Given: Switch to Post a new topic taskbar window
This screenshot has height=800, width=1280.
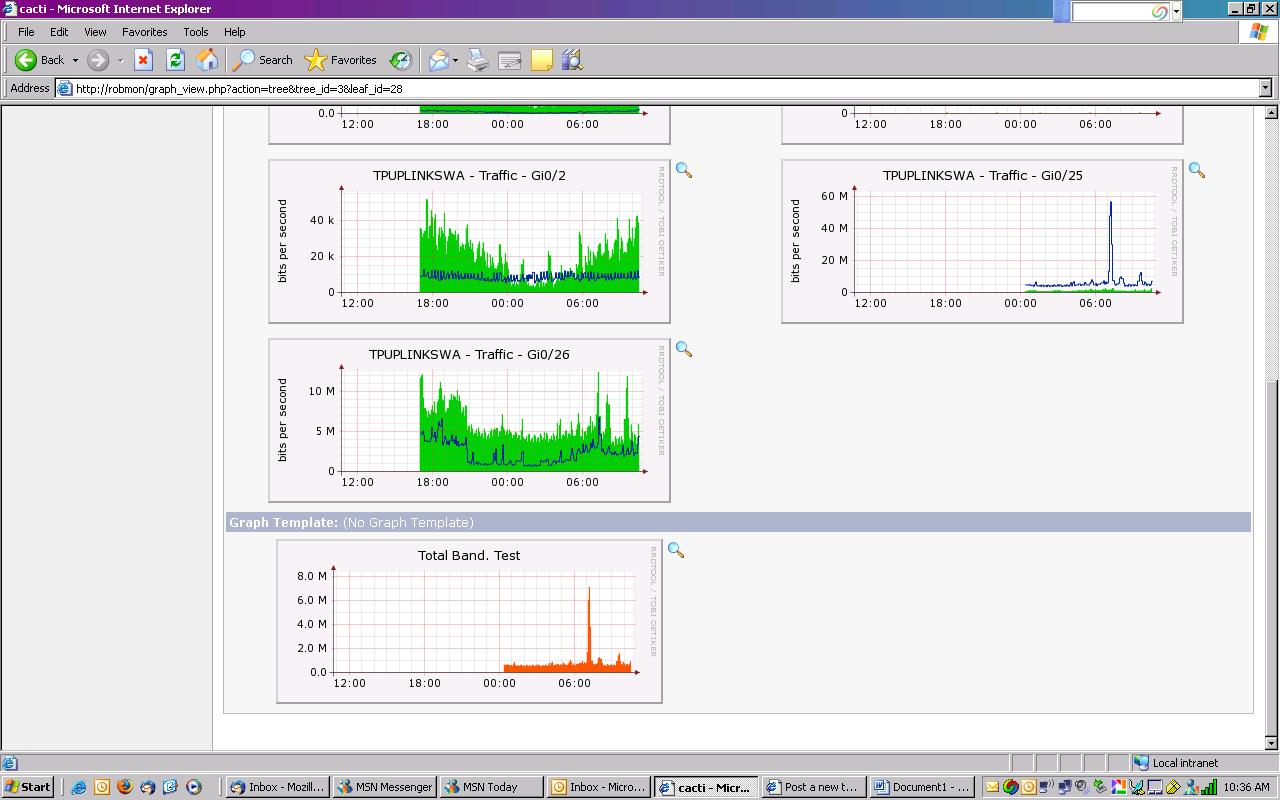Looking at the screenshot, I should pos(813,787).
